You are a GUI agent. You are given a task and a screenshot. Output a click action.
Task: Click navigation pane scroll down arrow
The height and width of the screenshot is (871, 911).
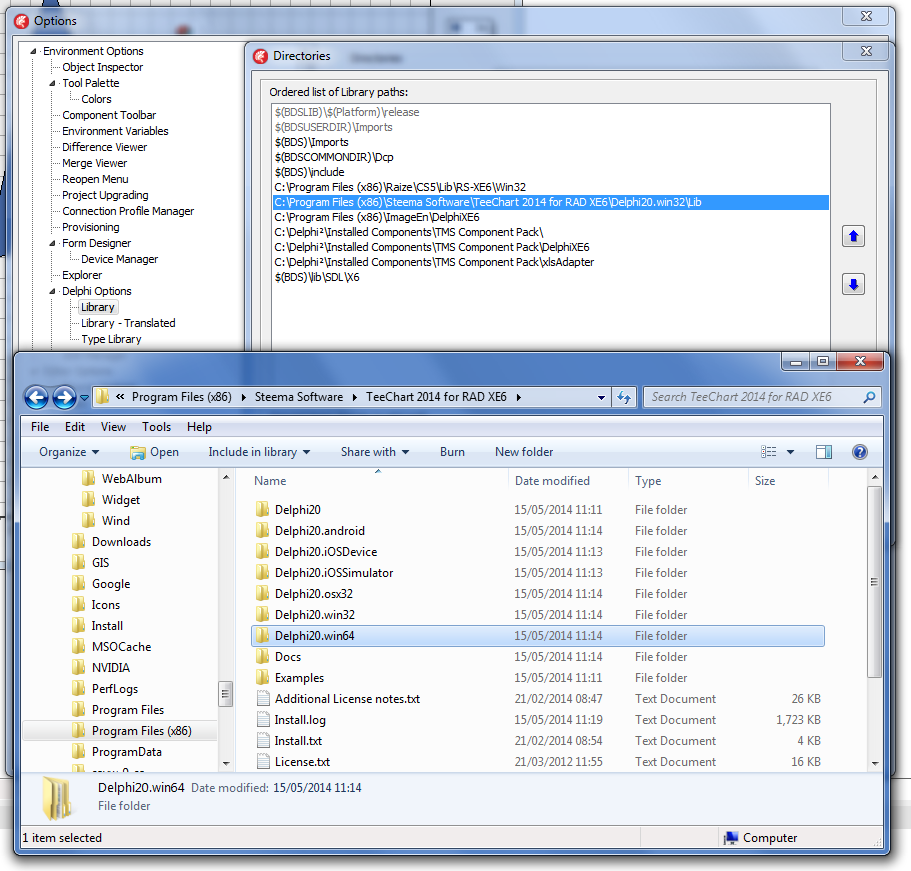[x=226, y=763]
